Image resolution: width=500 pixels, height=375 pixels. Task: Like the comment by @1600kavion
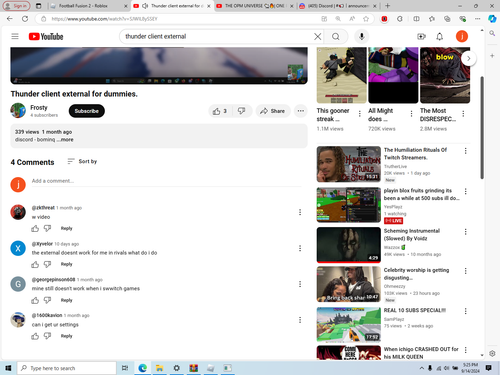[x=35, y=336]
